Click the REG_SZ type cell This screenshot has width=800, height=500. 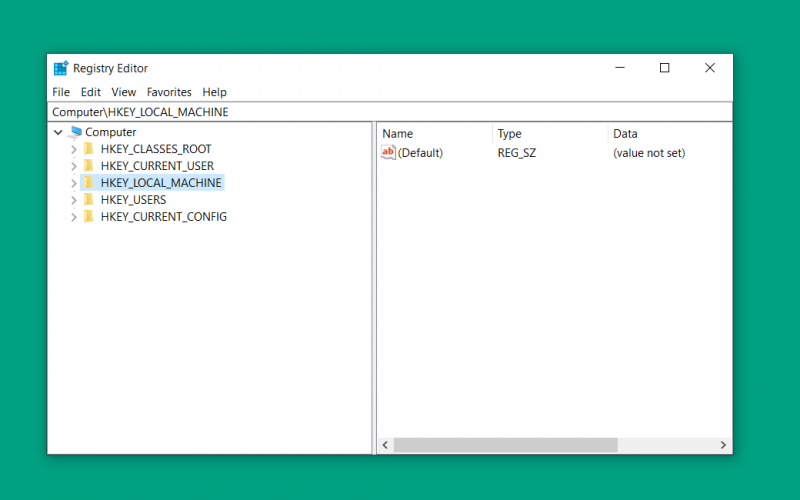pyautogui.click(x=516, y=153)
